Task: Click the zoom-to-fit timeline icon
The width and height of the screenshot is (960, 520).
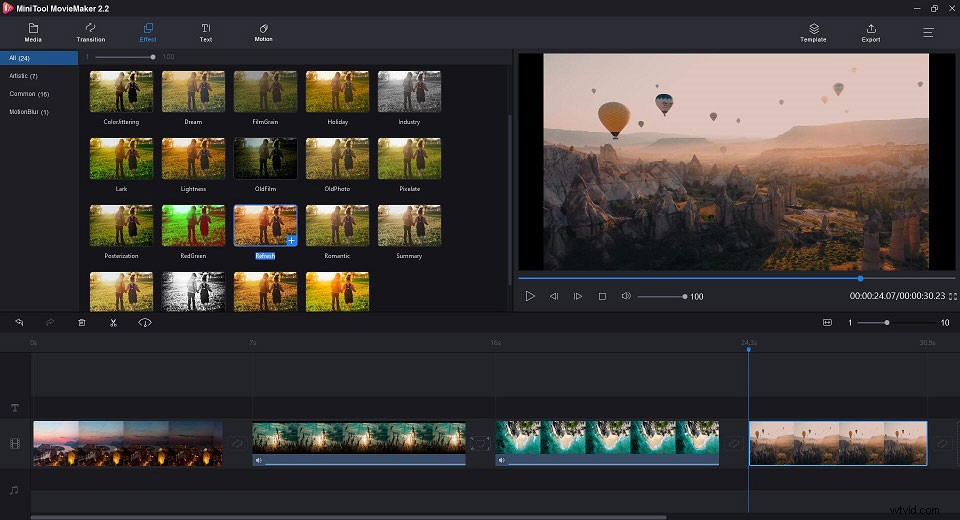Action: [827, 323]
